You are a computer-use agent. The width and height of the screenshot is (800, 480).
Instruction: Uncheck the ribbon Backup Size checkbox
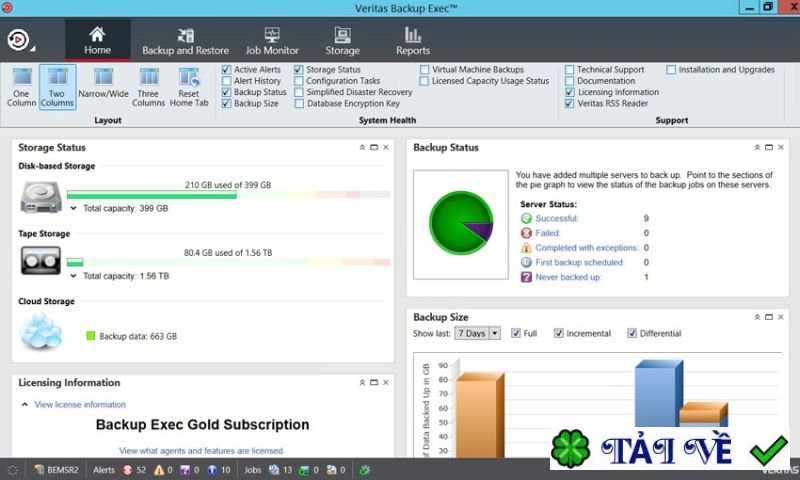pos(227,103)
